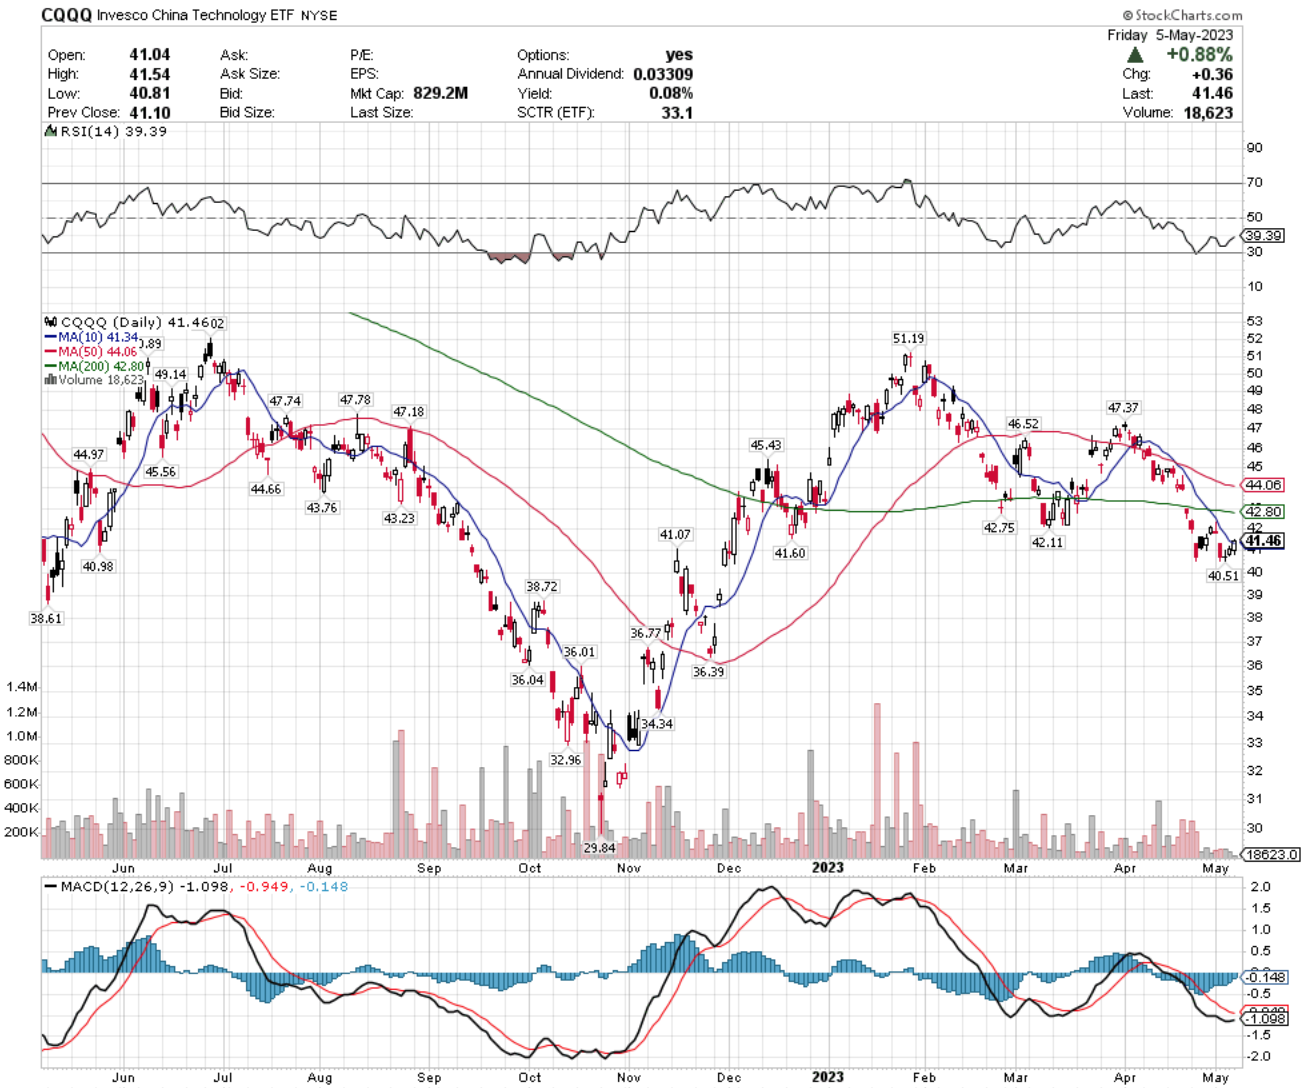Click the 39.39 RSI tag on right axis
The image size is (1312, 1088).
tap(1263, 236)
